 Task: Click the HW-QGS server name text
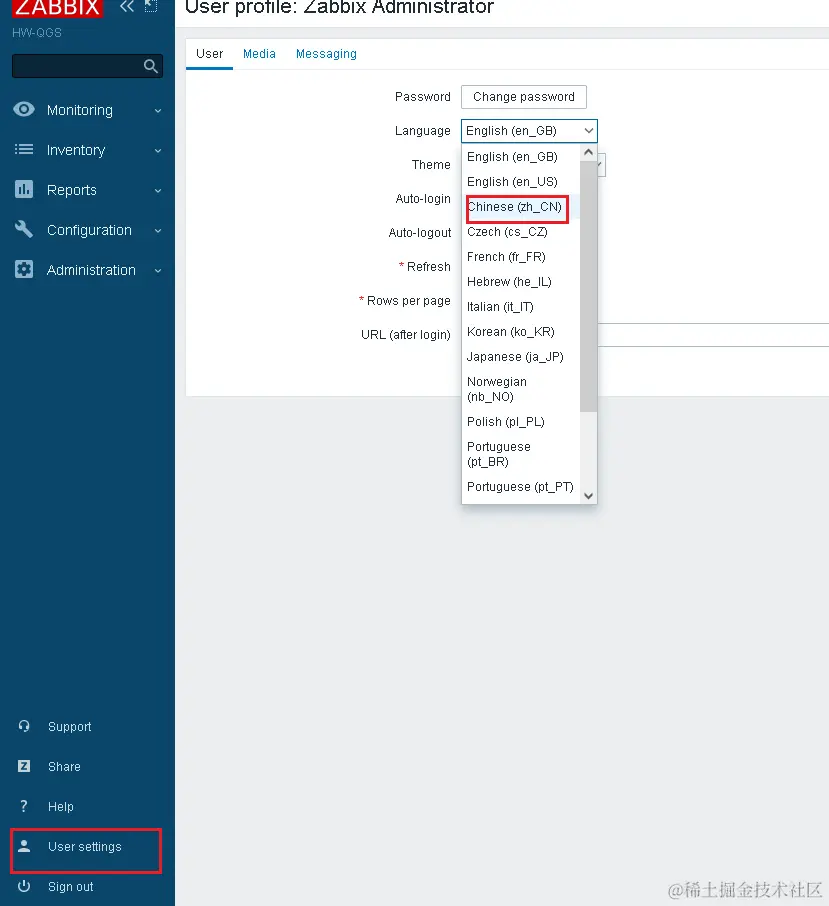[36, 33]
